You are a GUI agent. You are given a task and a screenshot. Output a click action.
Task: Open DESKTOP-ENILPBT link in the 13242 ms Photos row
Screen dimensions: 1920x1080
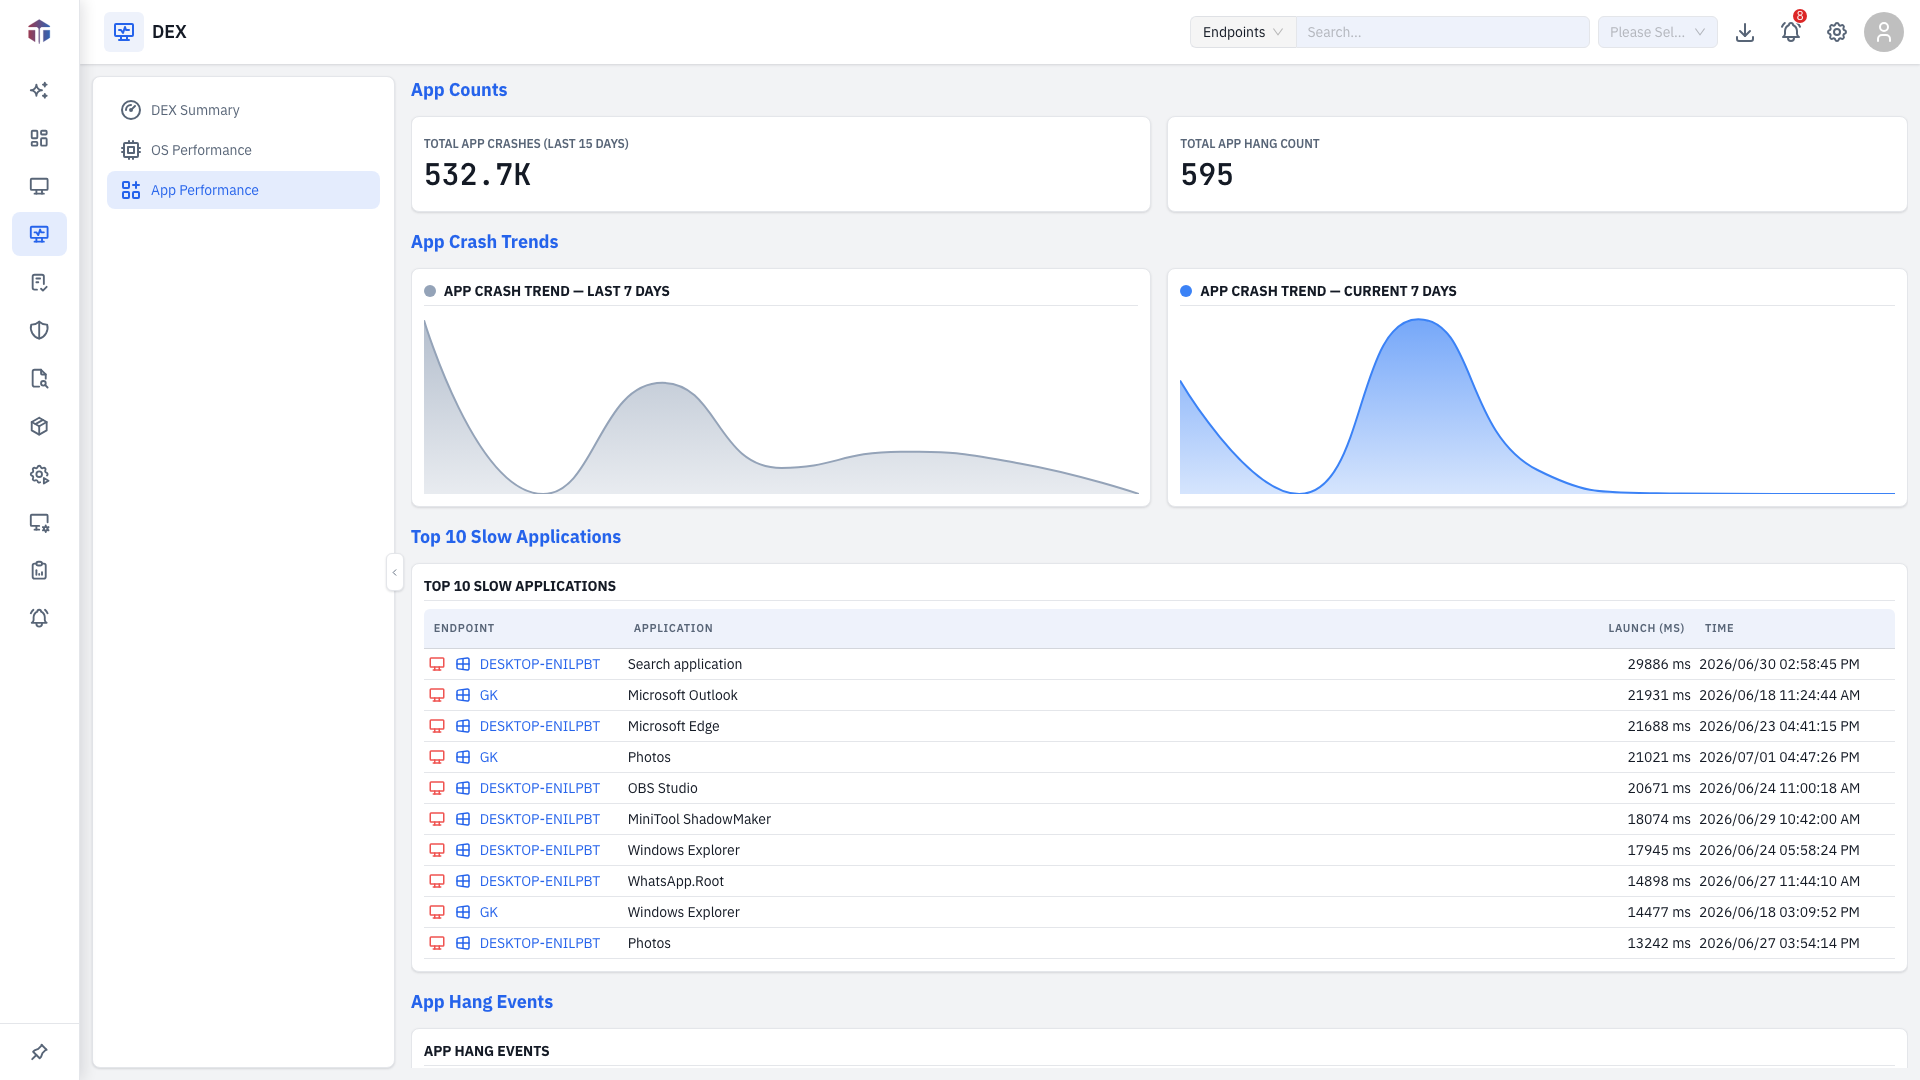tap(540, 943)
